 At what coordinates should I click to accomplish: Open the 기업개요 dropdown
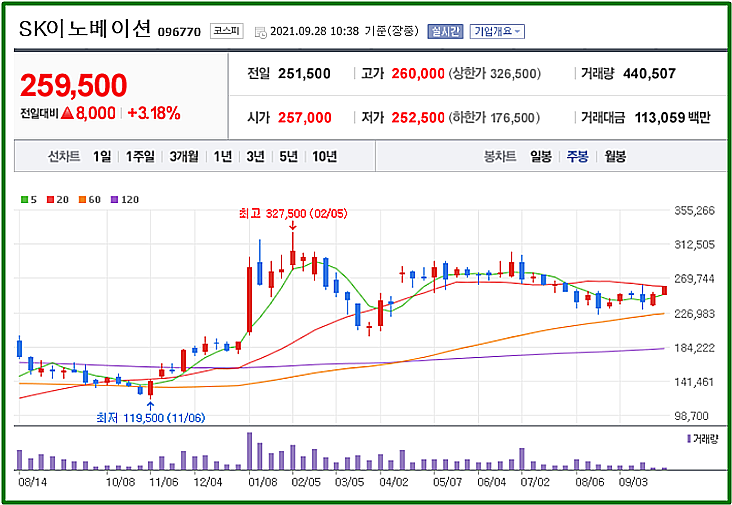497,31
